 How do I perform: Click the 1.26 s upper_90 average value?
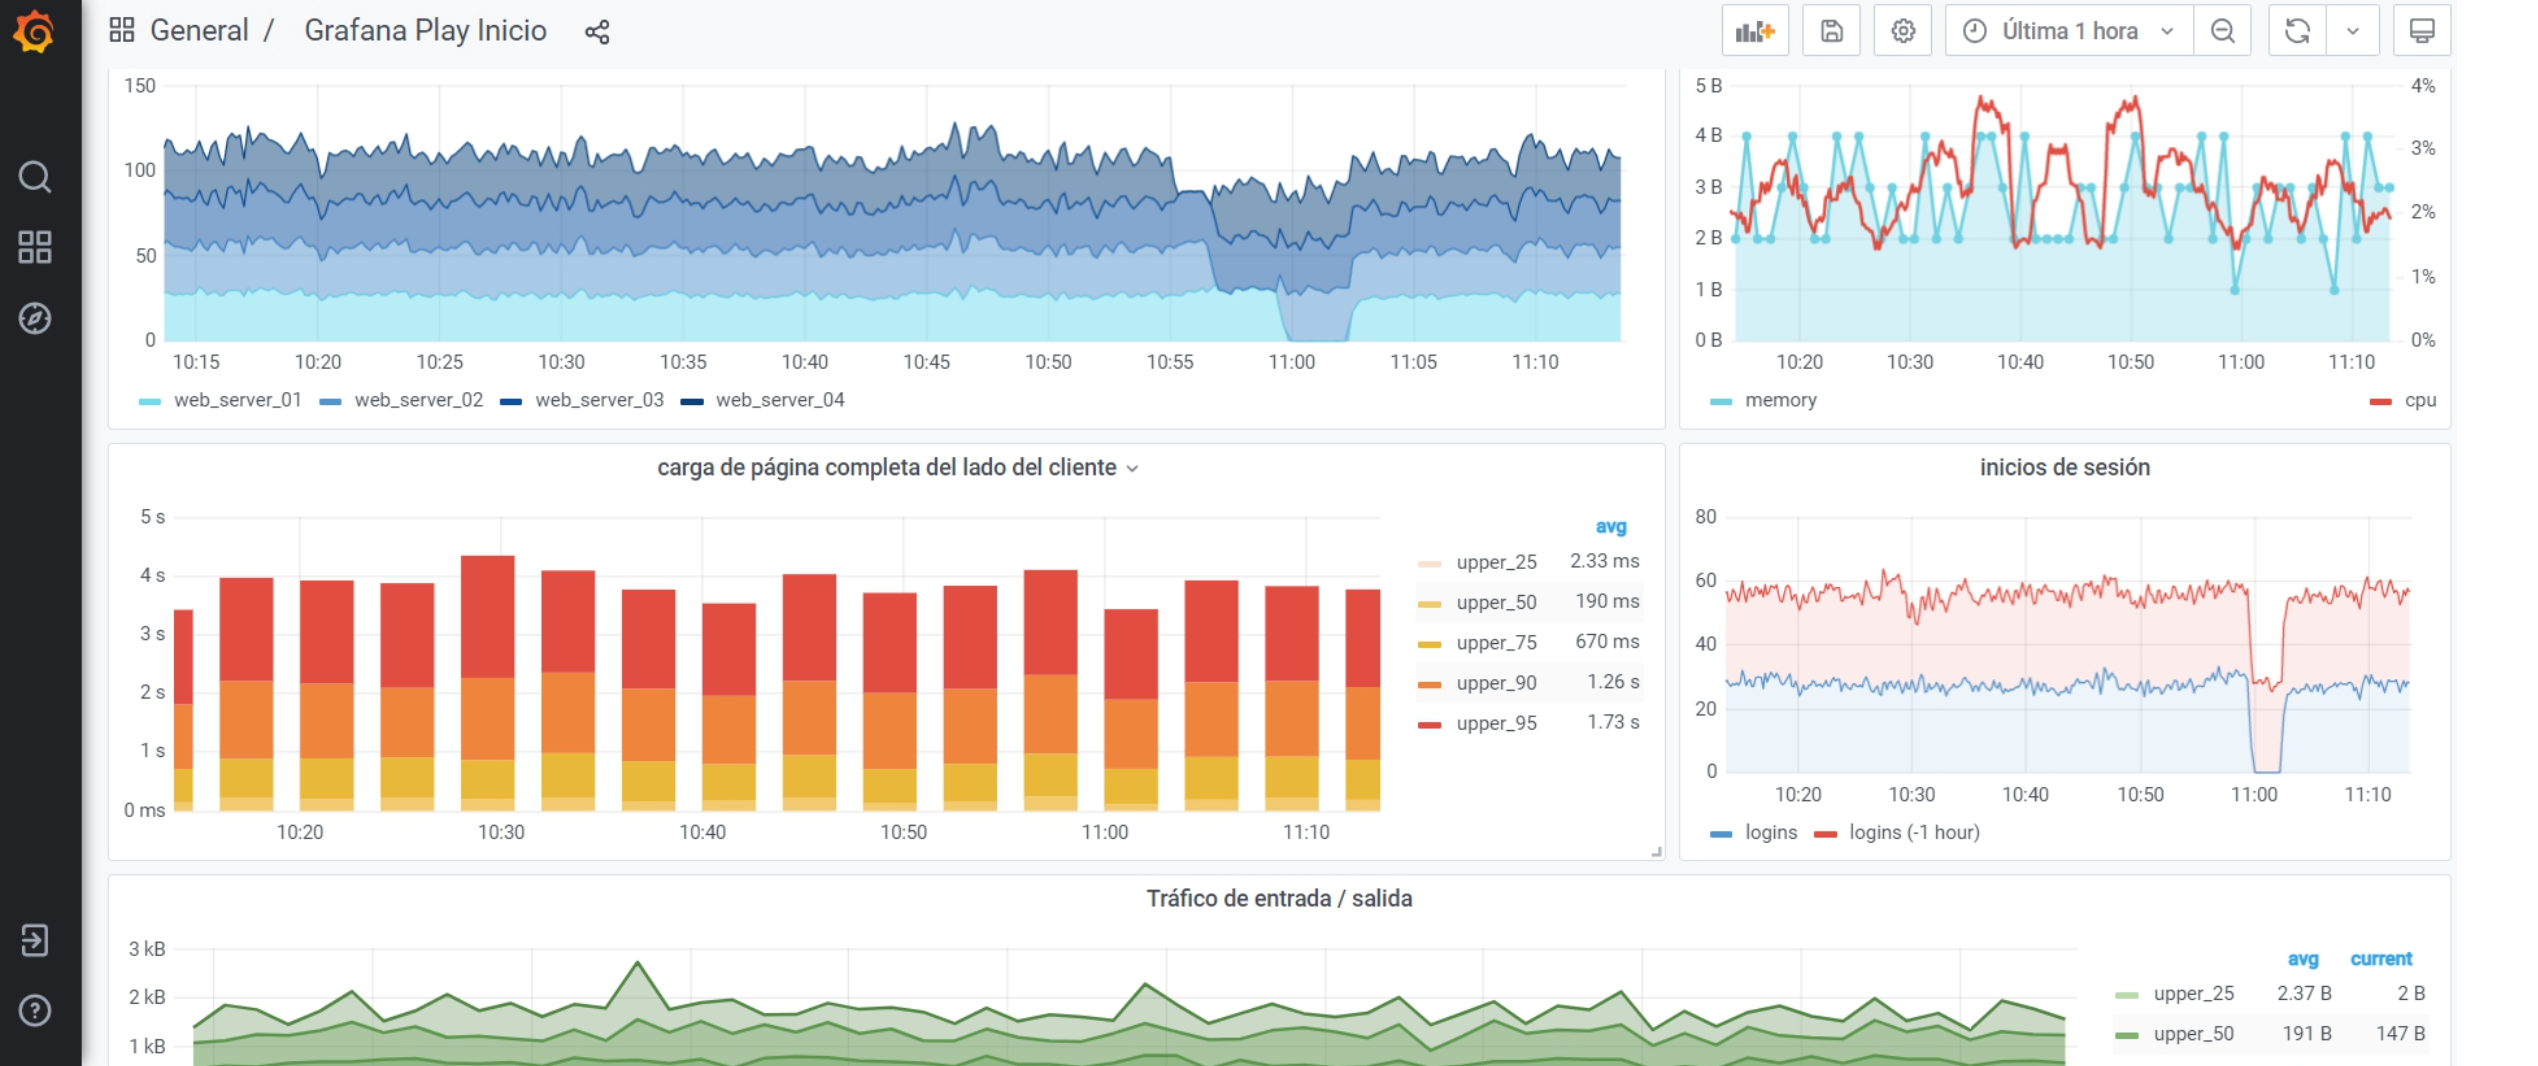1612,682
